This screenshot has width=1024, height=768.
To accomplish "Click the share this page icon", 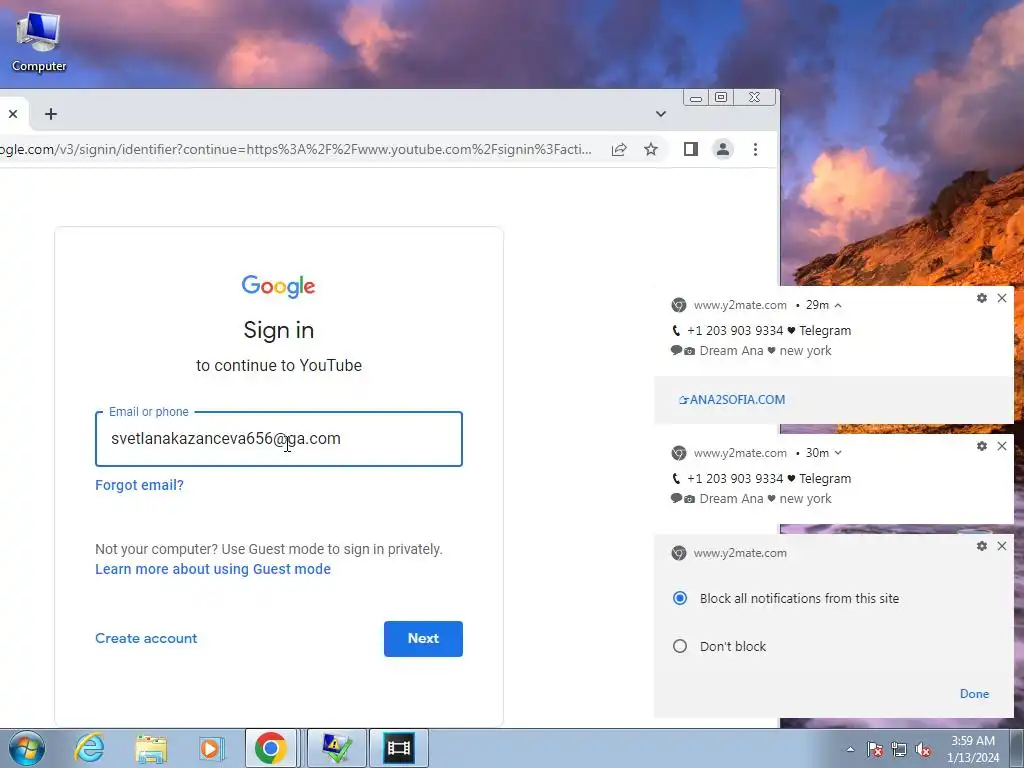I will (x=619, y=150).
